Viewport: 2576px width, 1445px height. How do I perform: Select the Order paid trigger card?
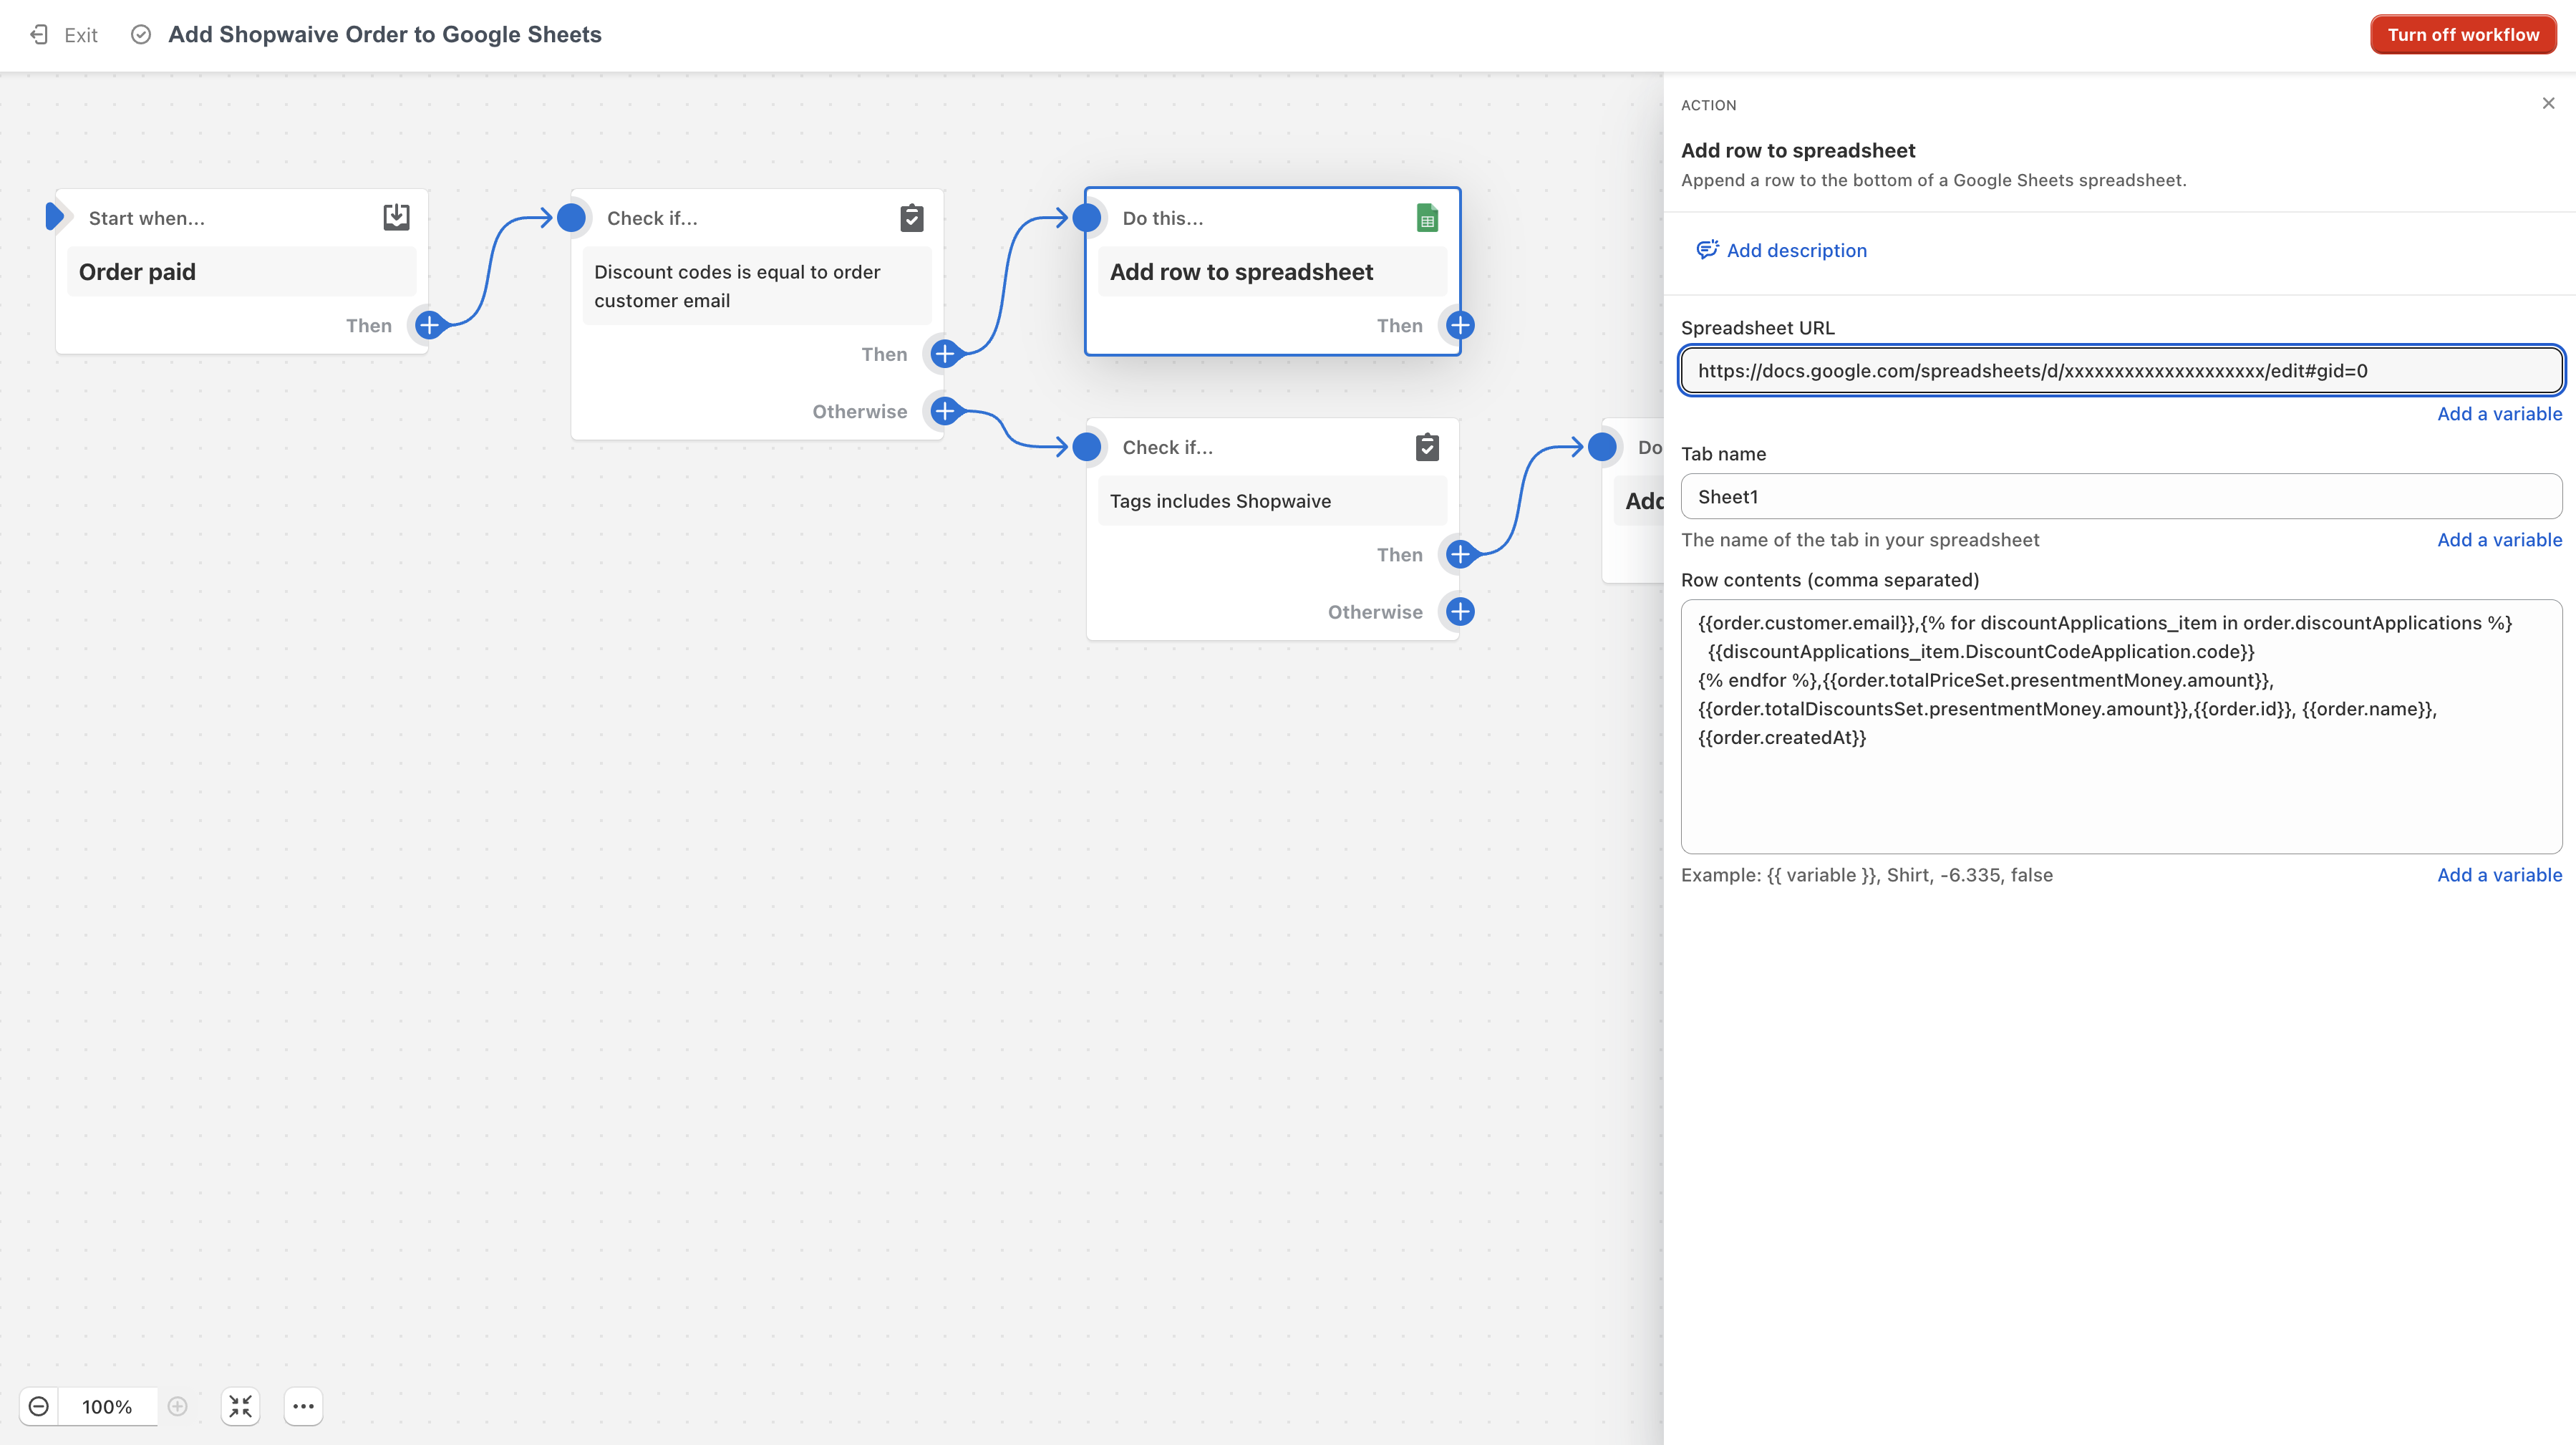pyautogui.click(x=241, y=272)
